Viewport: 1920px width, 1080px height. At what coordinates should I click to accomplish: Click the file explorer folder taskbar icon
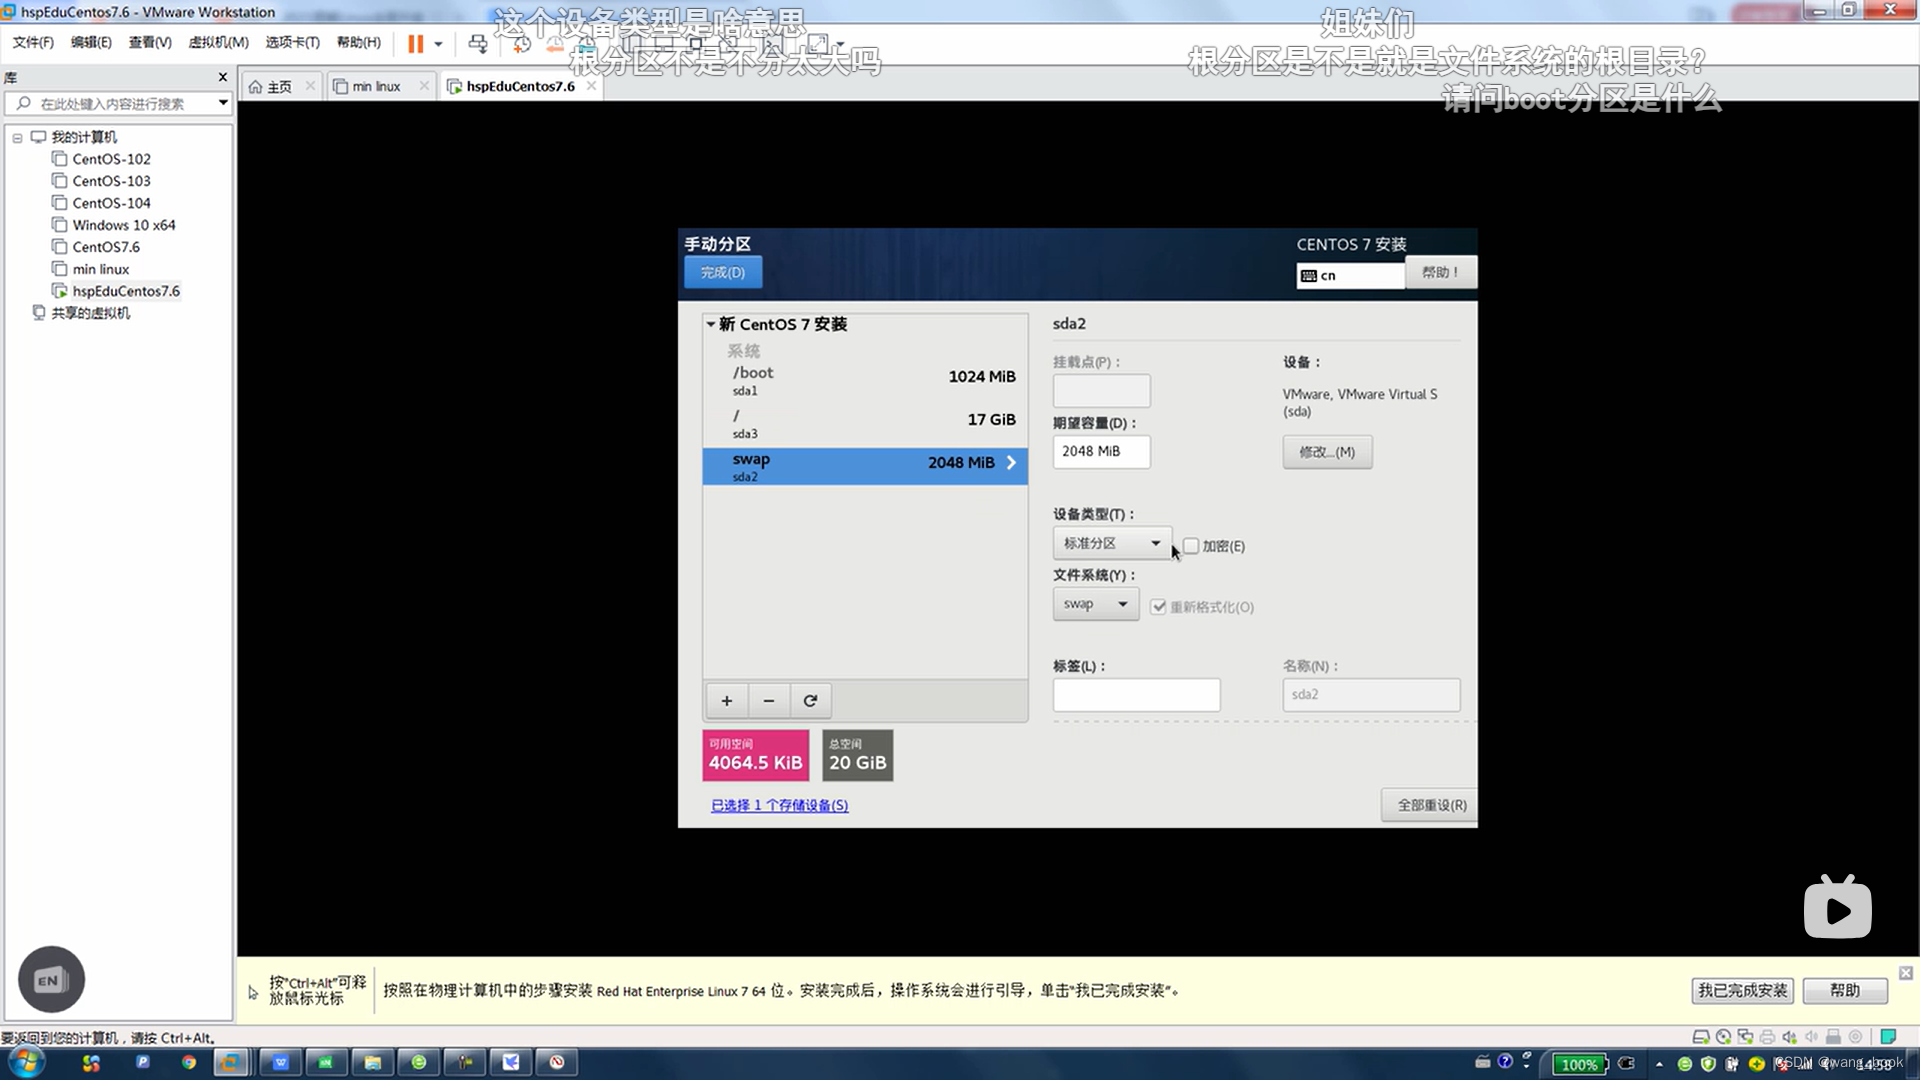point(373,1062)
